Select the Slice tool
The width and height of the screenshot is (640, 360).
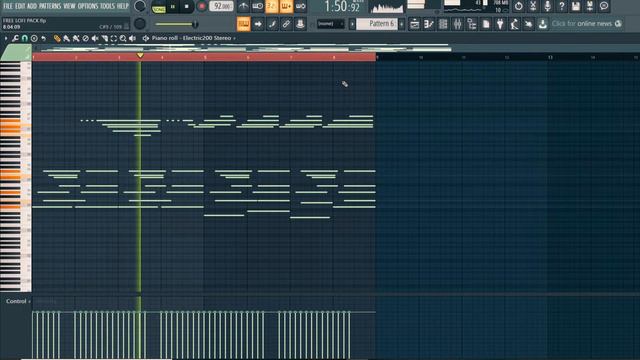point(104,38)
